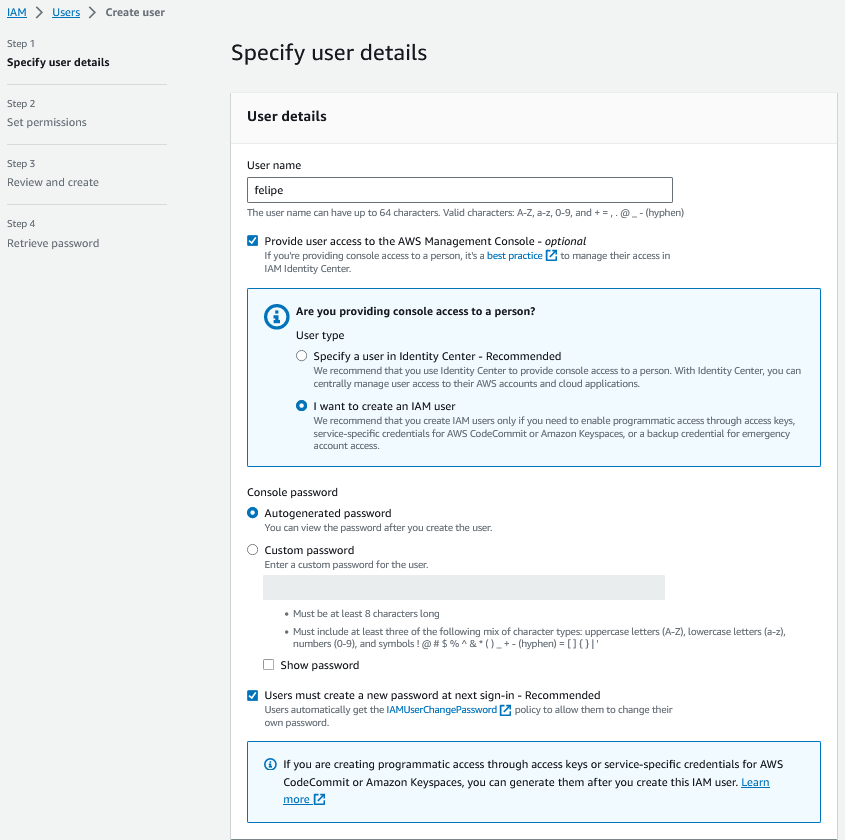Click the User name input field
Image resolution: width=845 pixels, height=840 pixels.
point(459,190)
